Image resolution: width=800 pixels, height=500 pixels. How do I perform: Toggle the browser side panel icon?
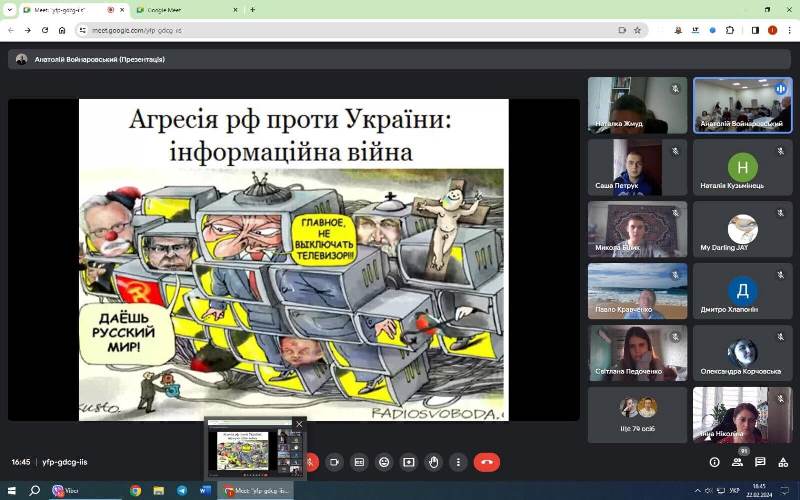[756, 31]
